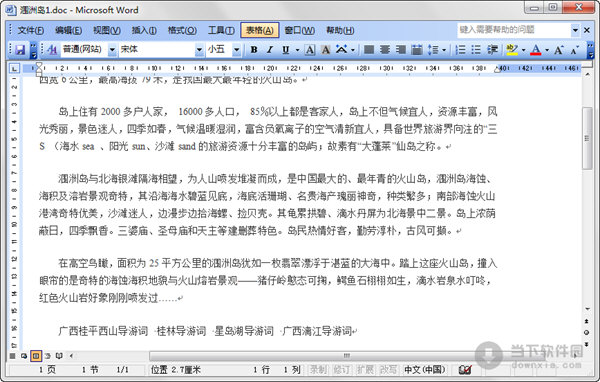Click the Select Browse Object button
Screen dimensions: 600x382
pos(587,333)
